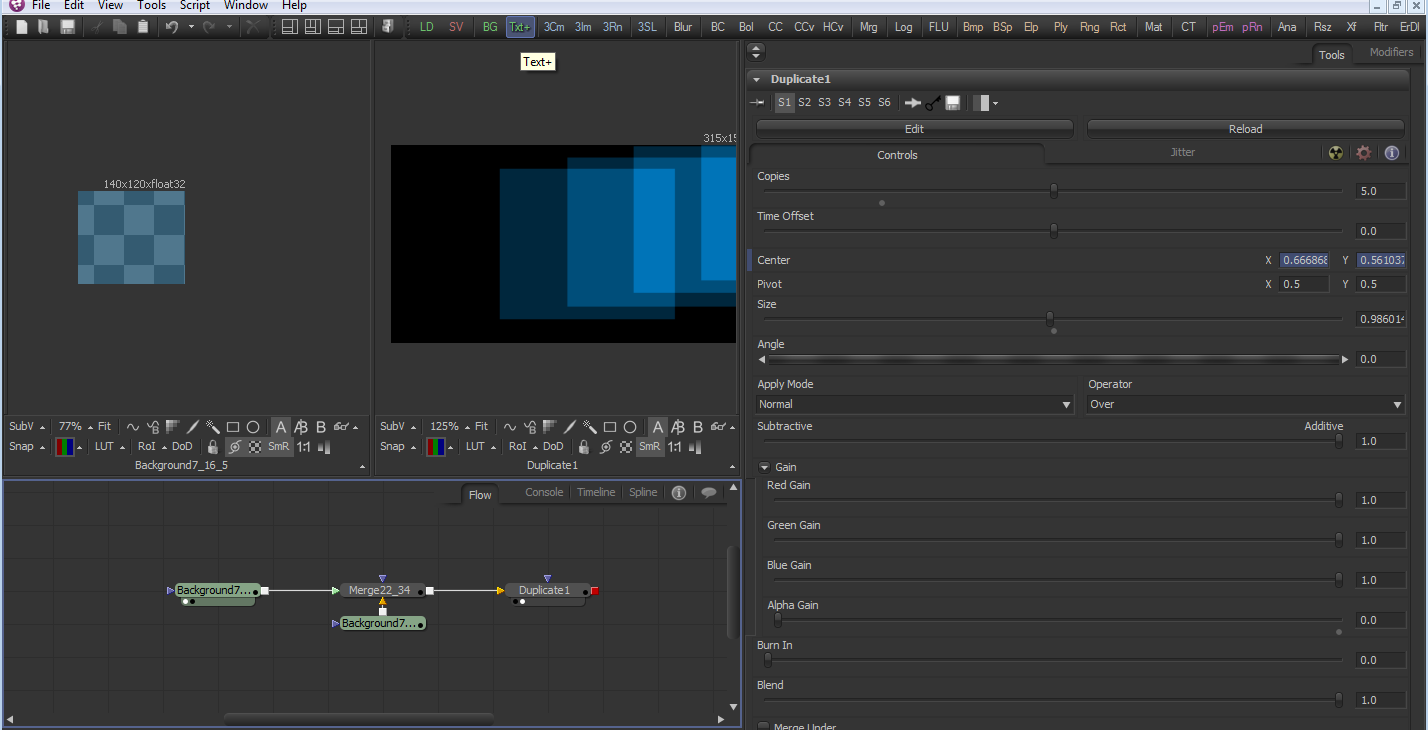The image size is (1428, 730).
Task: Open 125% zoom dropdown in right viewer
Action: [x=449, y=427]
